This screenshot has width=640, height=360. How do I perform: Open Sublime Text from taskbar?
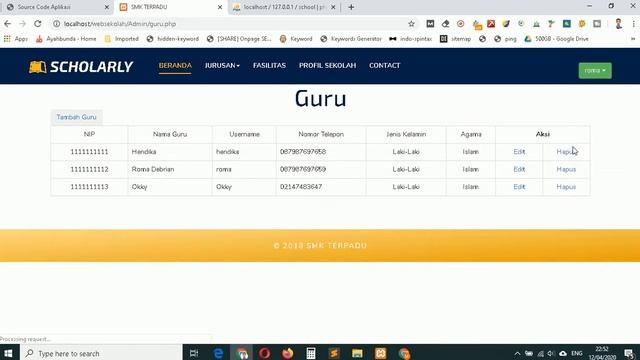pos(334,353)
